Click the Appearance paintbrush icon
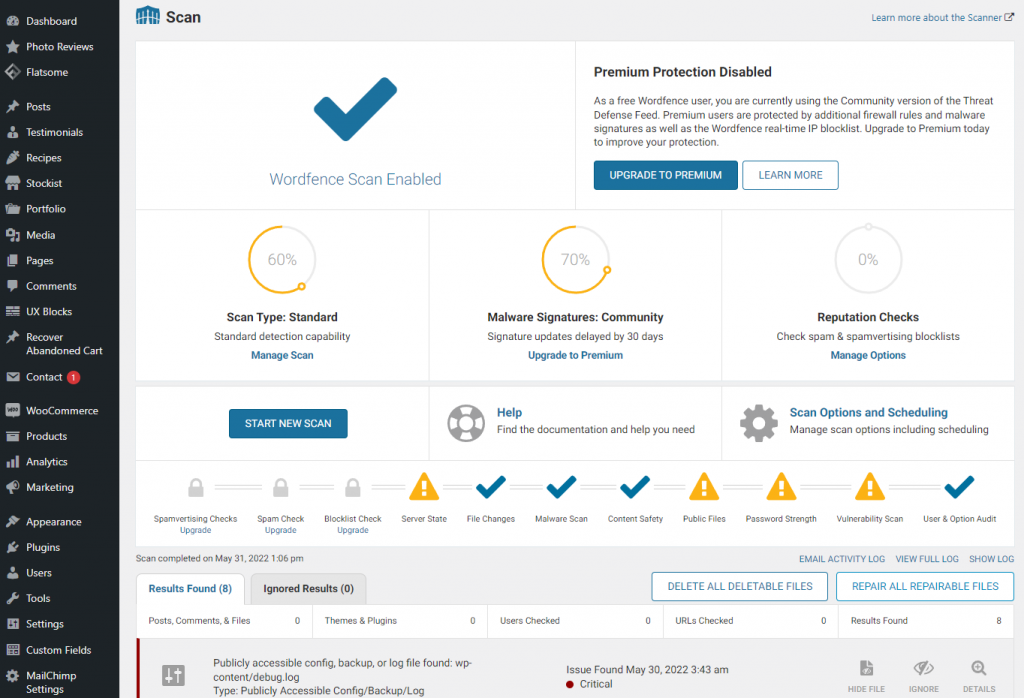The width and height of the screenshot is (1024, 698). (x=12, y=521)
